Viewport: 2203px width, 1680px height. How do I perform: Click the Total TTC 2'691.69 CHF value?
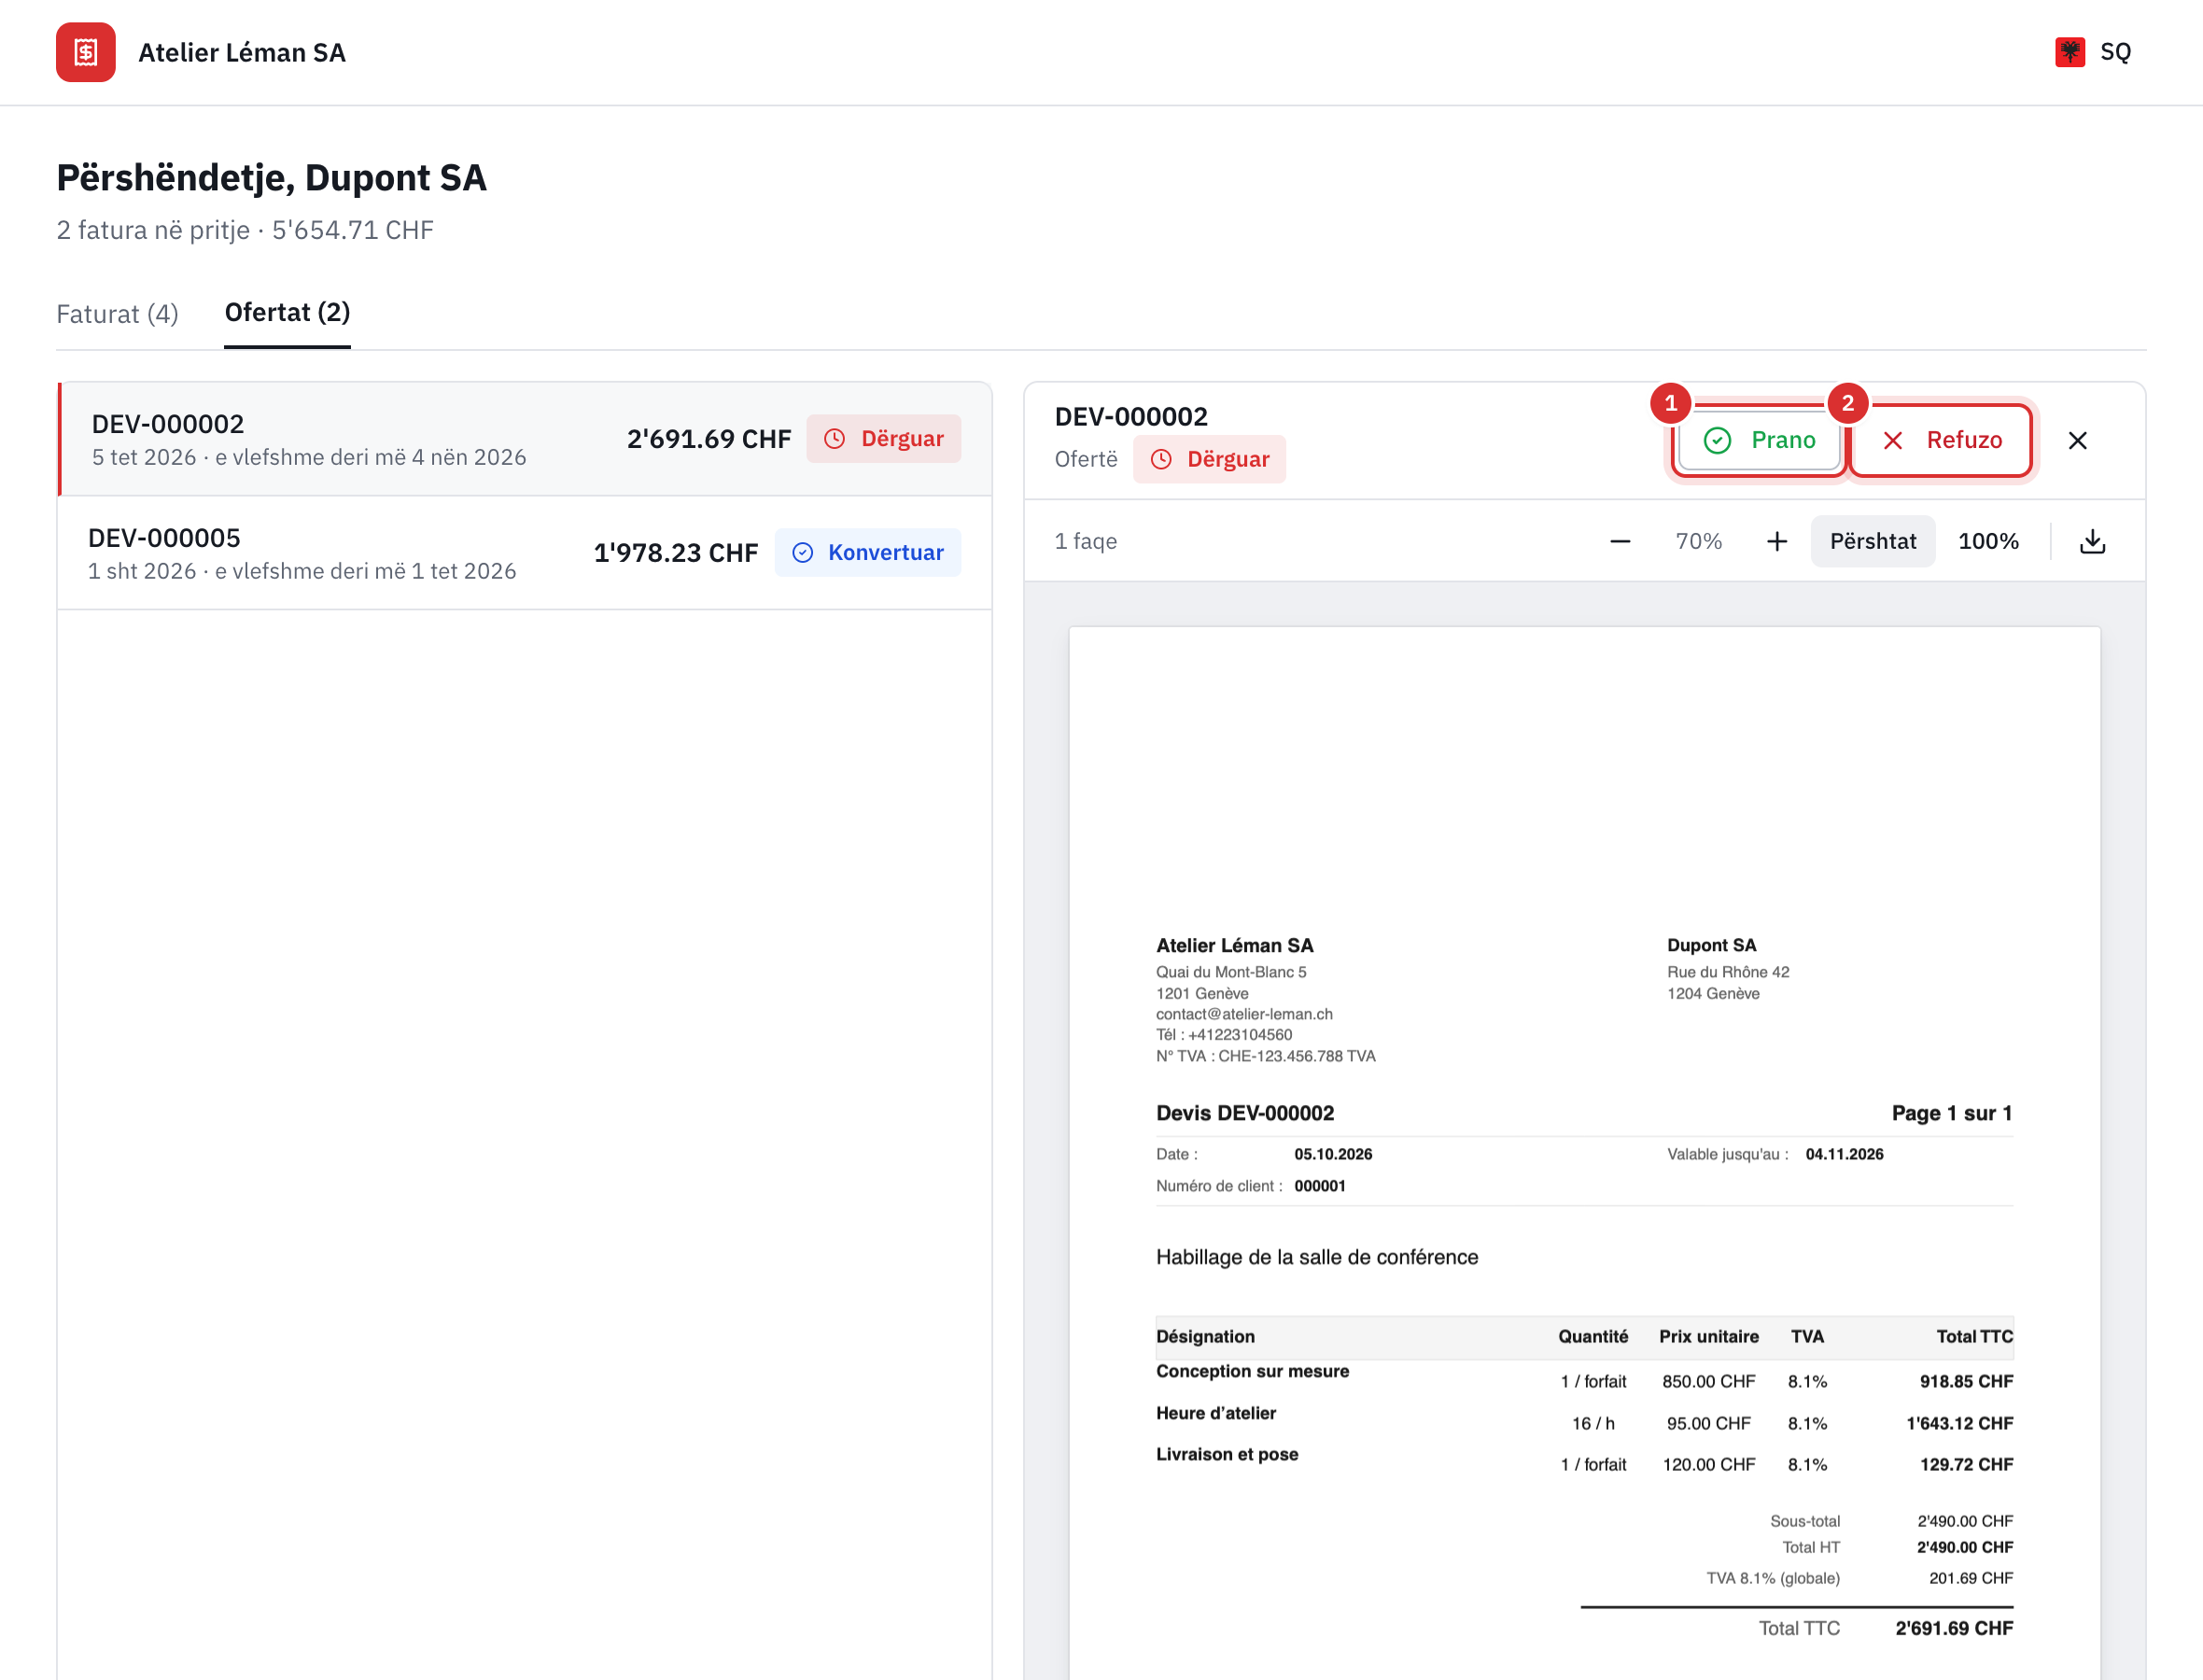point(1954,1628)
